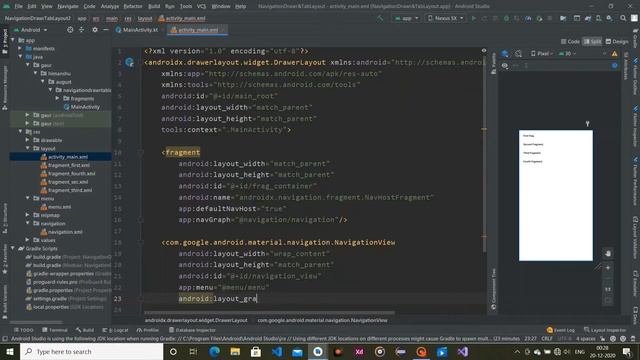Viewport: 640px width, 360px height.
Task: Open the Refactor menu
Action: tap(133, 6)
